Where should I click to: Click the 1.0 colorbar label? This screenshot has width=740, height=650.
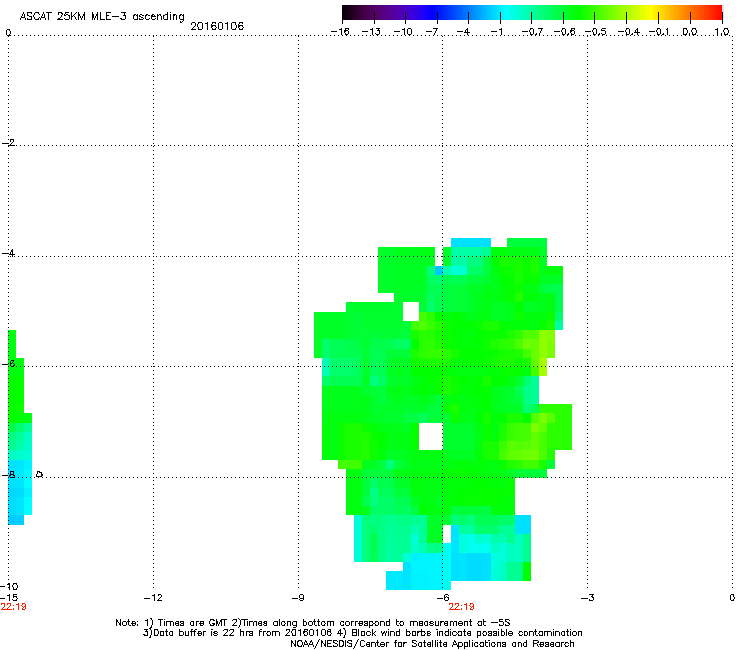[722, 32]
